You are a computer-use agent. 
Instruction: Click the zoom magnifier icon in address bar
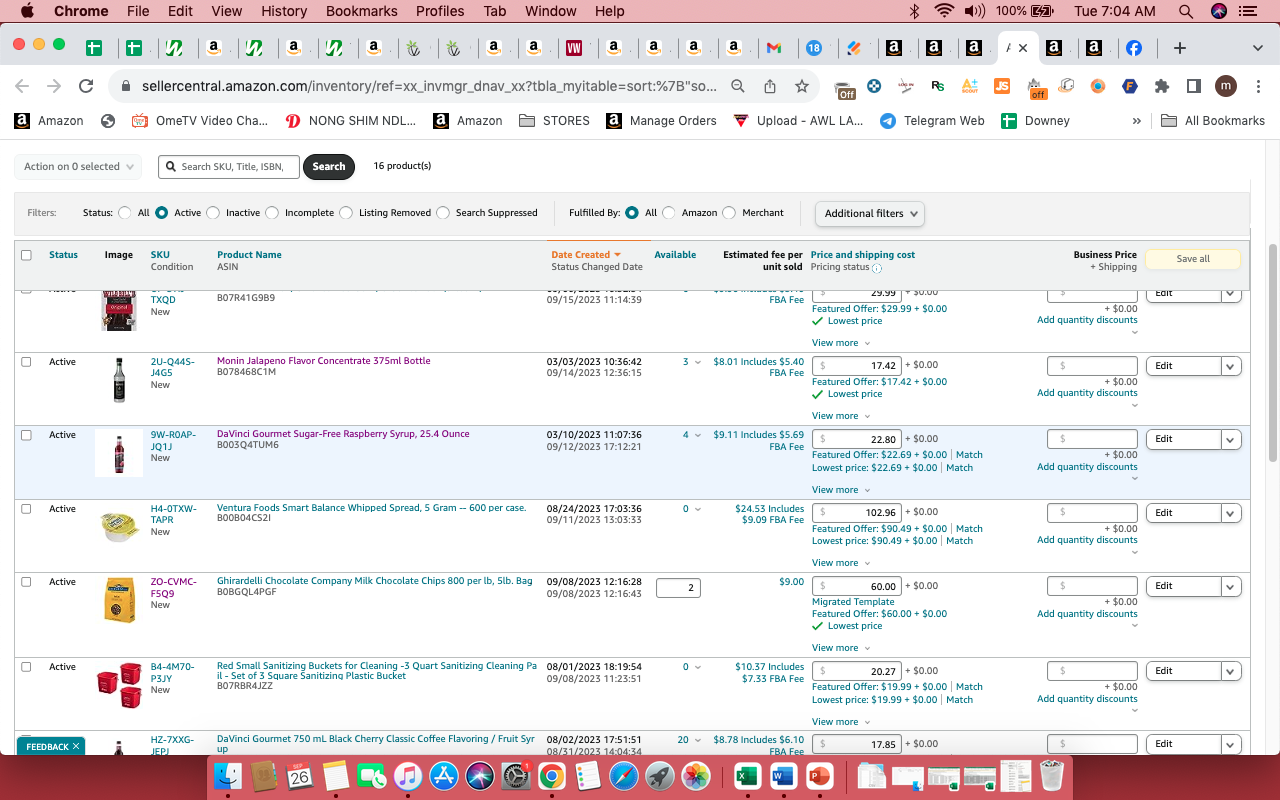[x=738, y=86]
